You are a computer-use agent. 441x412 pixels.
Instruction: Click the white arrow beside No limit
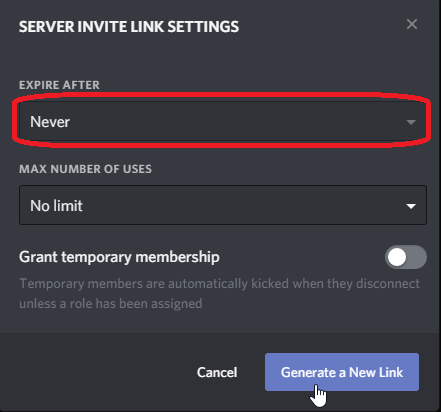coord(411,206)
